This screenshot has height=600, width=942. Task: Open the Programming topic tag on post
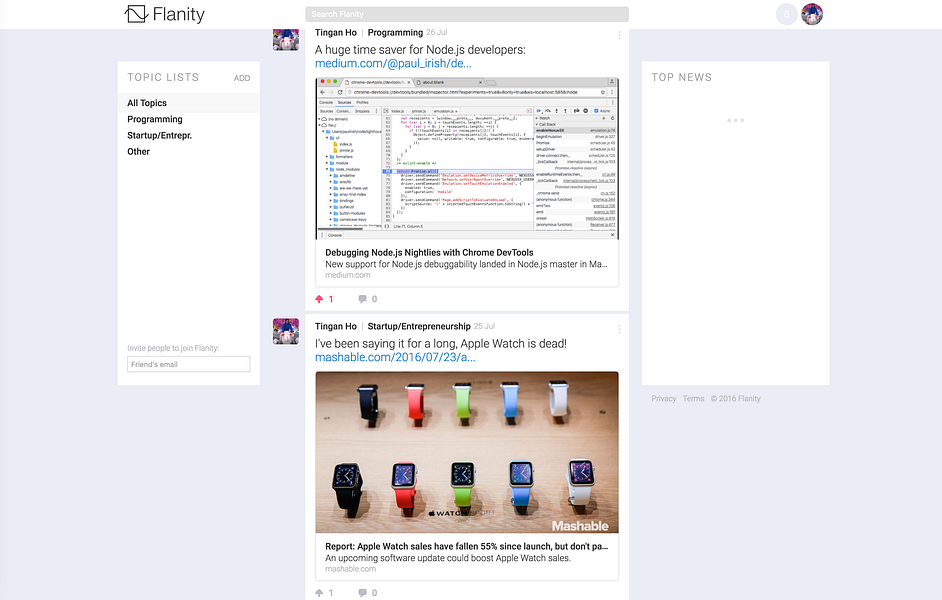[395, 32]
